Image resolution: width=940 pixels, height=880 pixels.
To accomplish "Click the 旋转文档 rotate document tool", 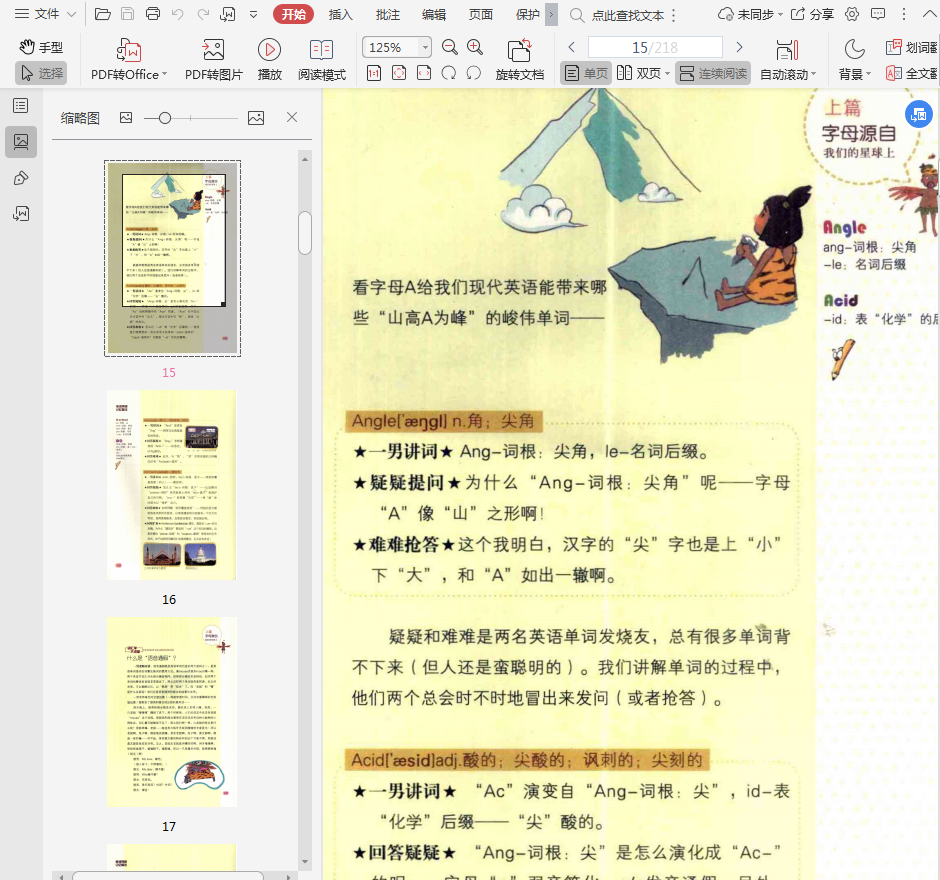I will (x=519, y=59).
